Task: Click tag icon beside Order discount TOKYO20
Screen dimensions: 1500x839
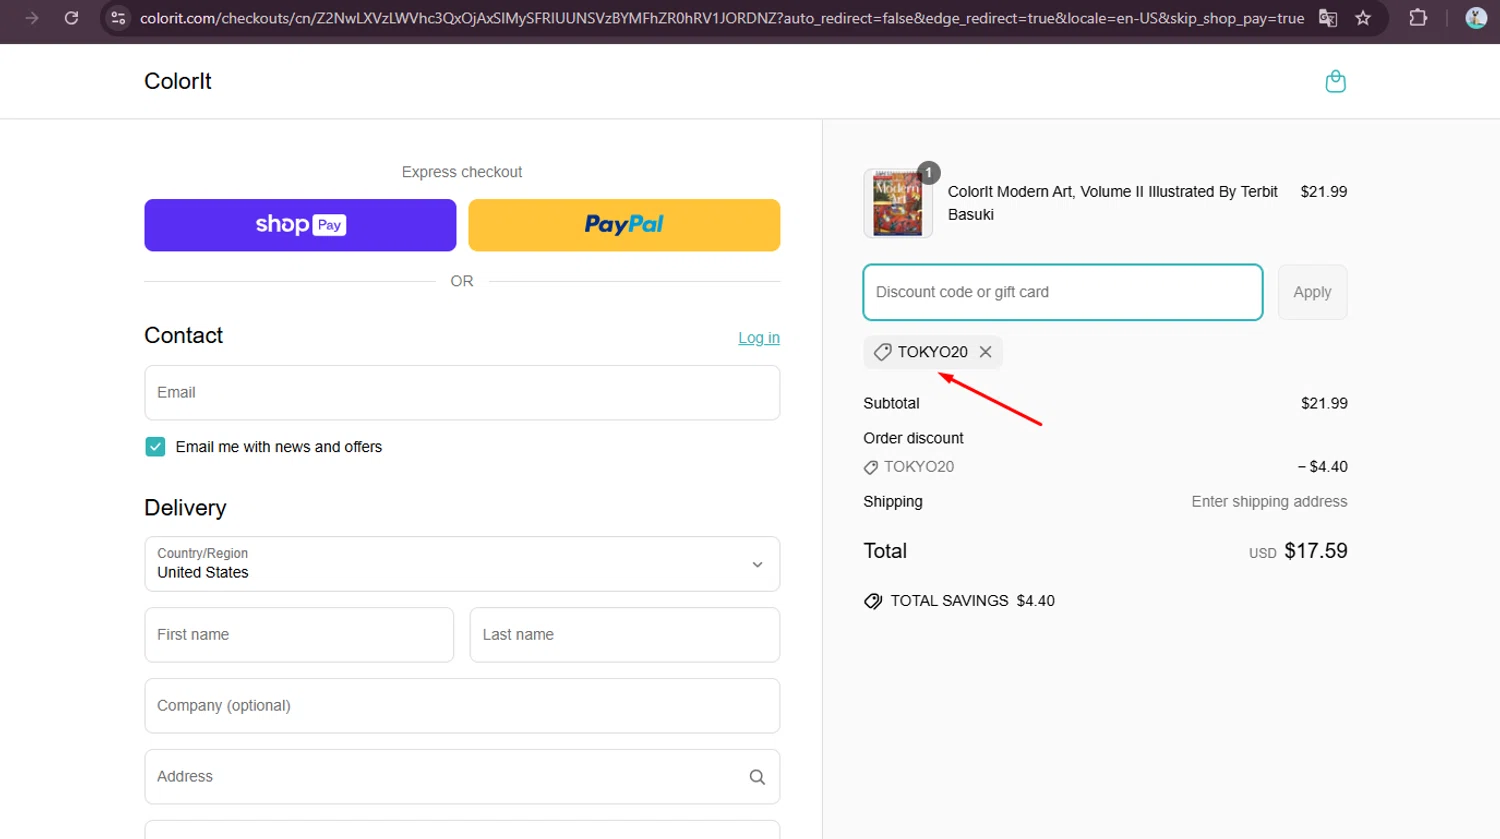Action: pos(871,467)
